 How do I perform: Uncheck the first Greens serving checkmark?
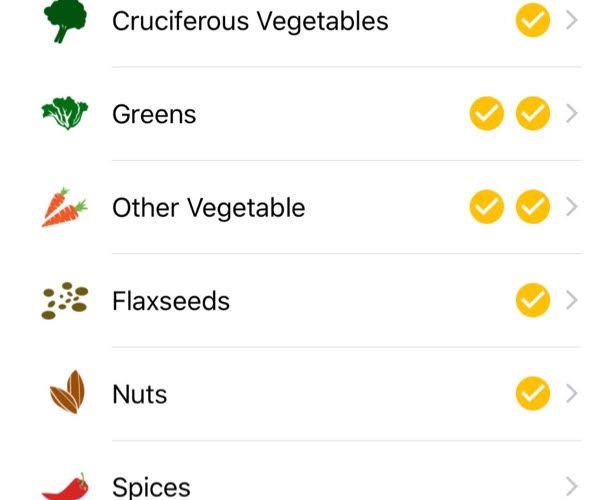coord(487,114)
